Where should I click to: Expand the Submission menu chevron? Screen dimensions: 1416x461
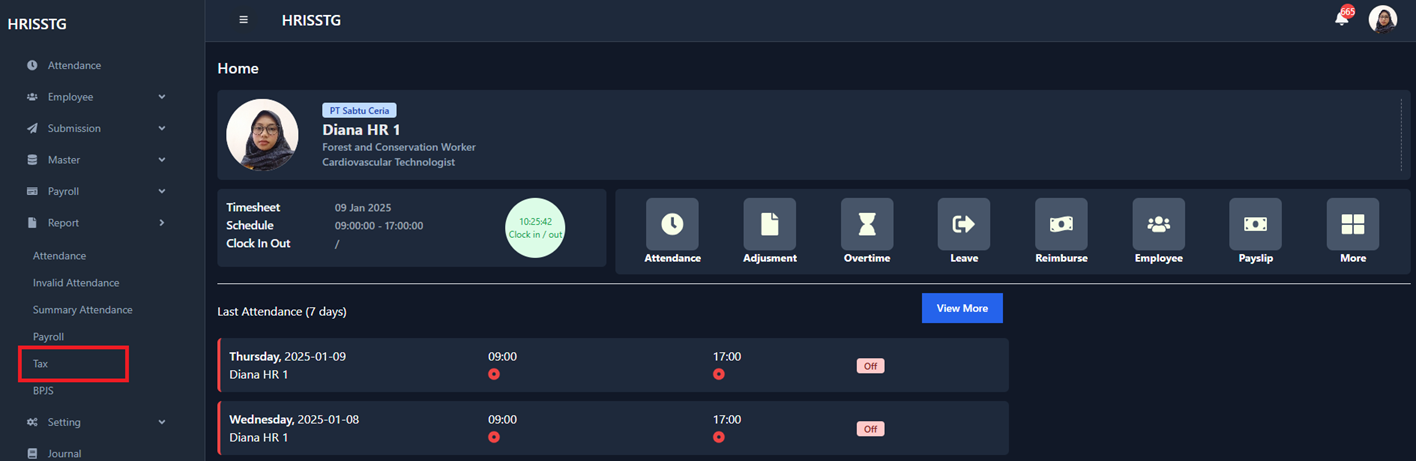click(x=162, y=128)
